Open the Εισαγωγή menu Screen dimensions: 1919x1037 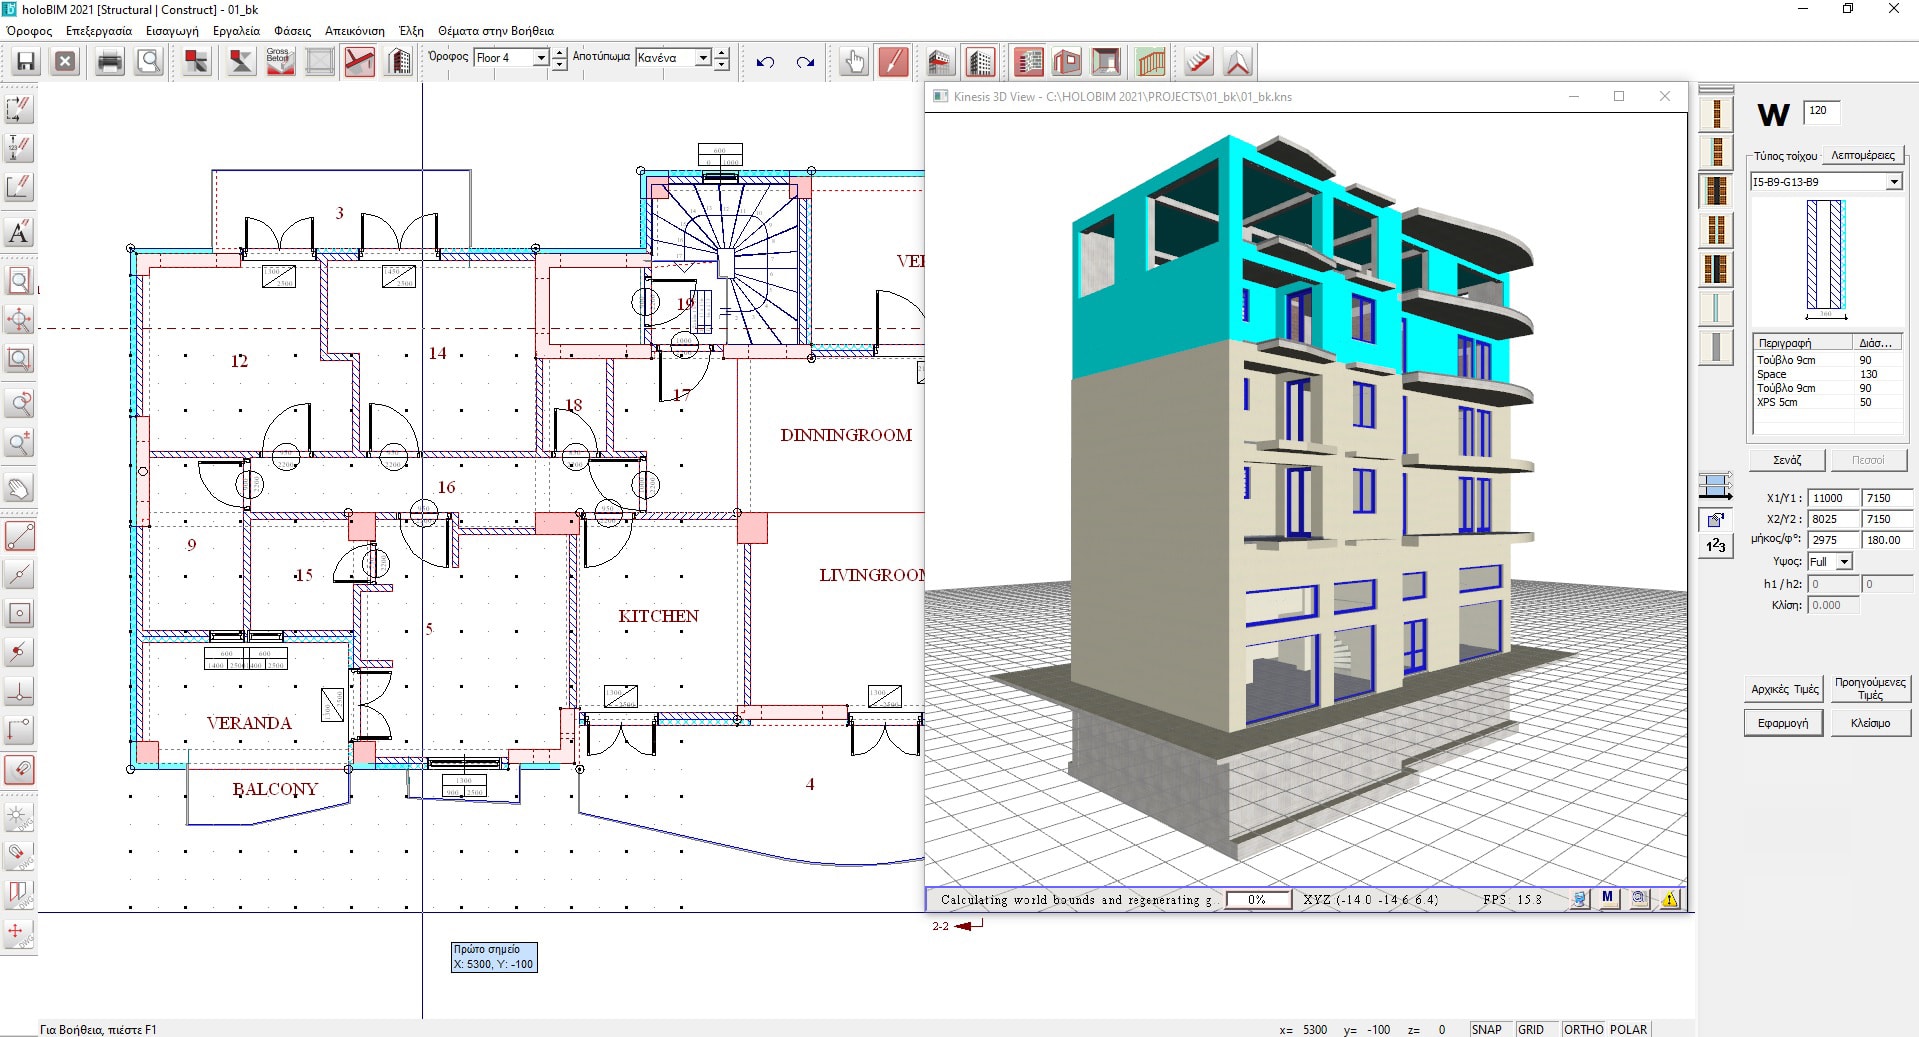(x=172, y=31)
